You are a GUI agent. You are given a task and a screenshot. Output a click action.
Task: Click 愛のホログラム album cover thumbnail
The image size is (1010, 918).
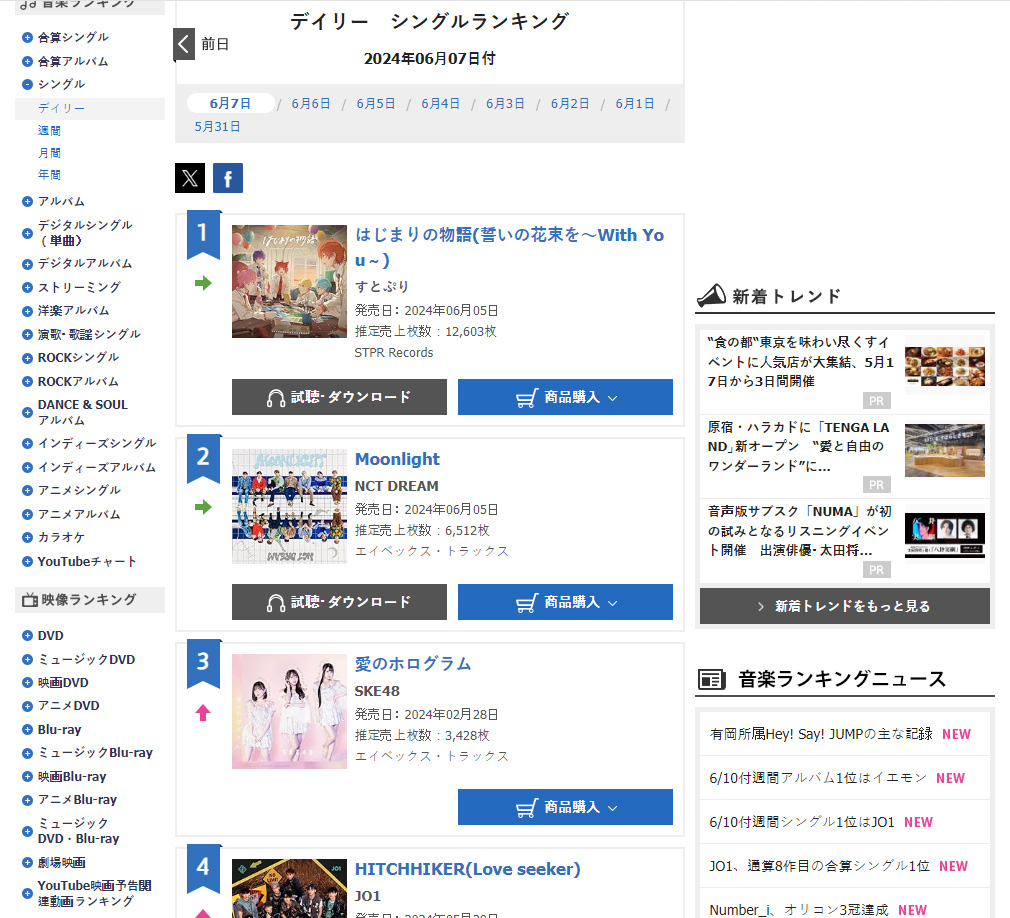click(x=289, y=711)
